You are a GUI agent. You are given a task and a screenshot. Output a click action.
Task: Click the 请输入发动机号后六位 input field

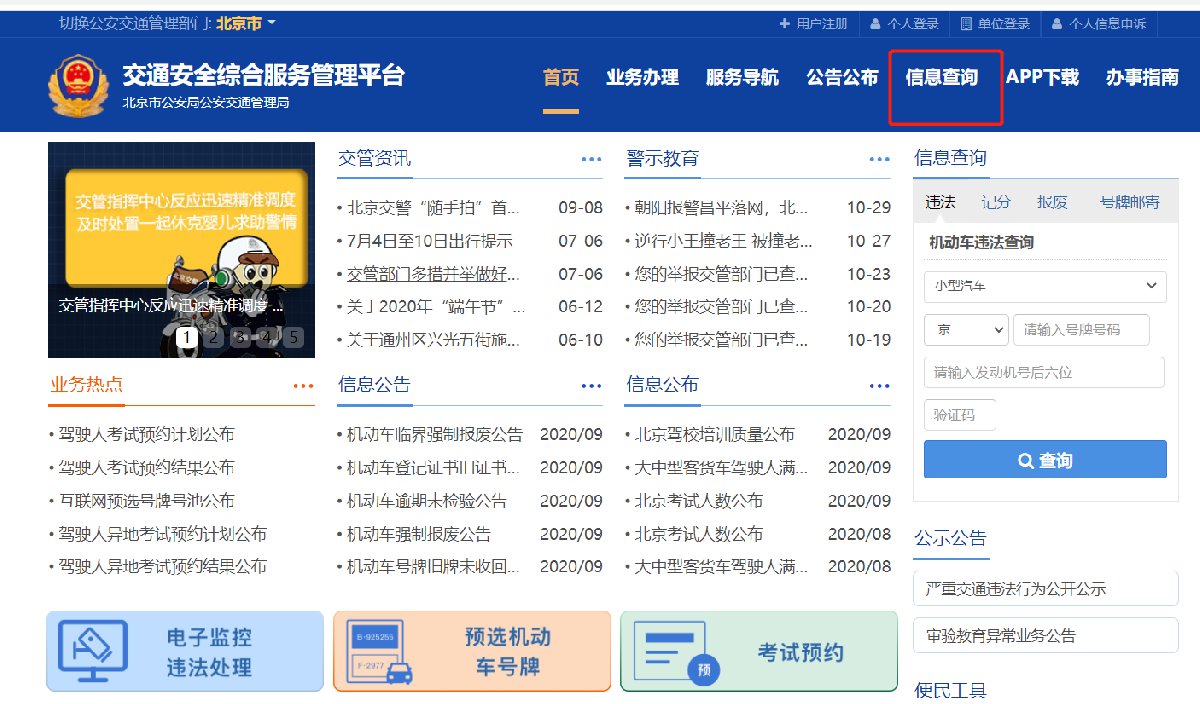tap(1044, 372)
